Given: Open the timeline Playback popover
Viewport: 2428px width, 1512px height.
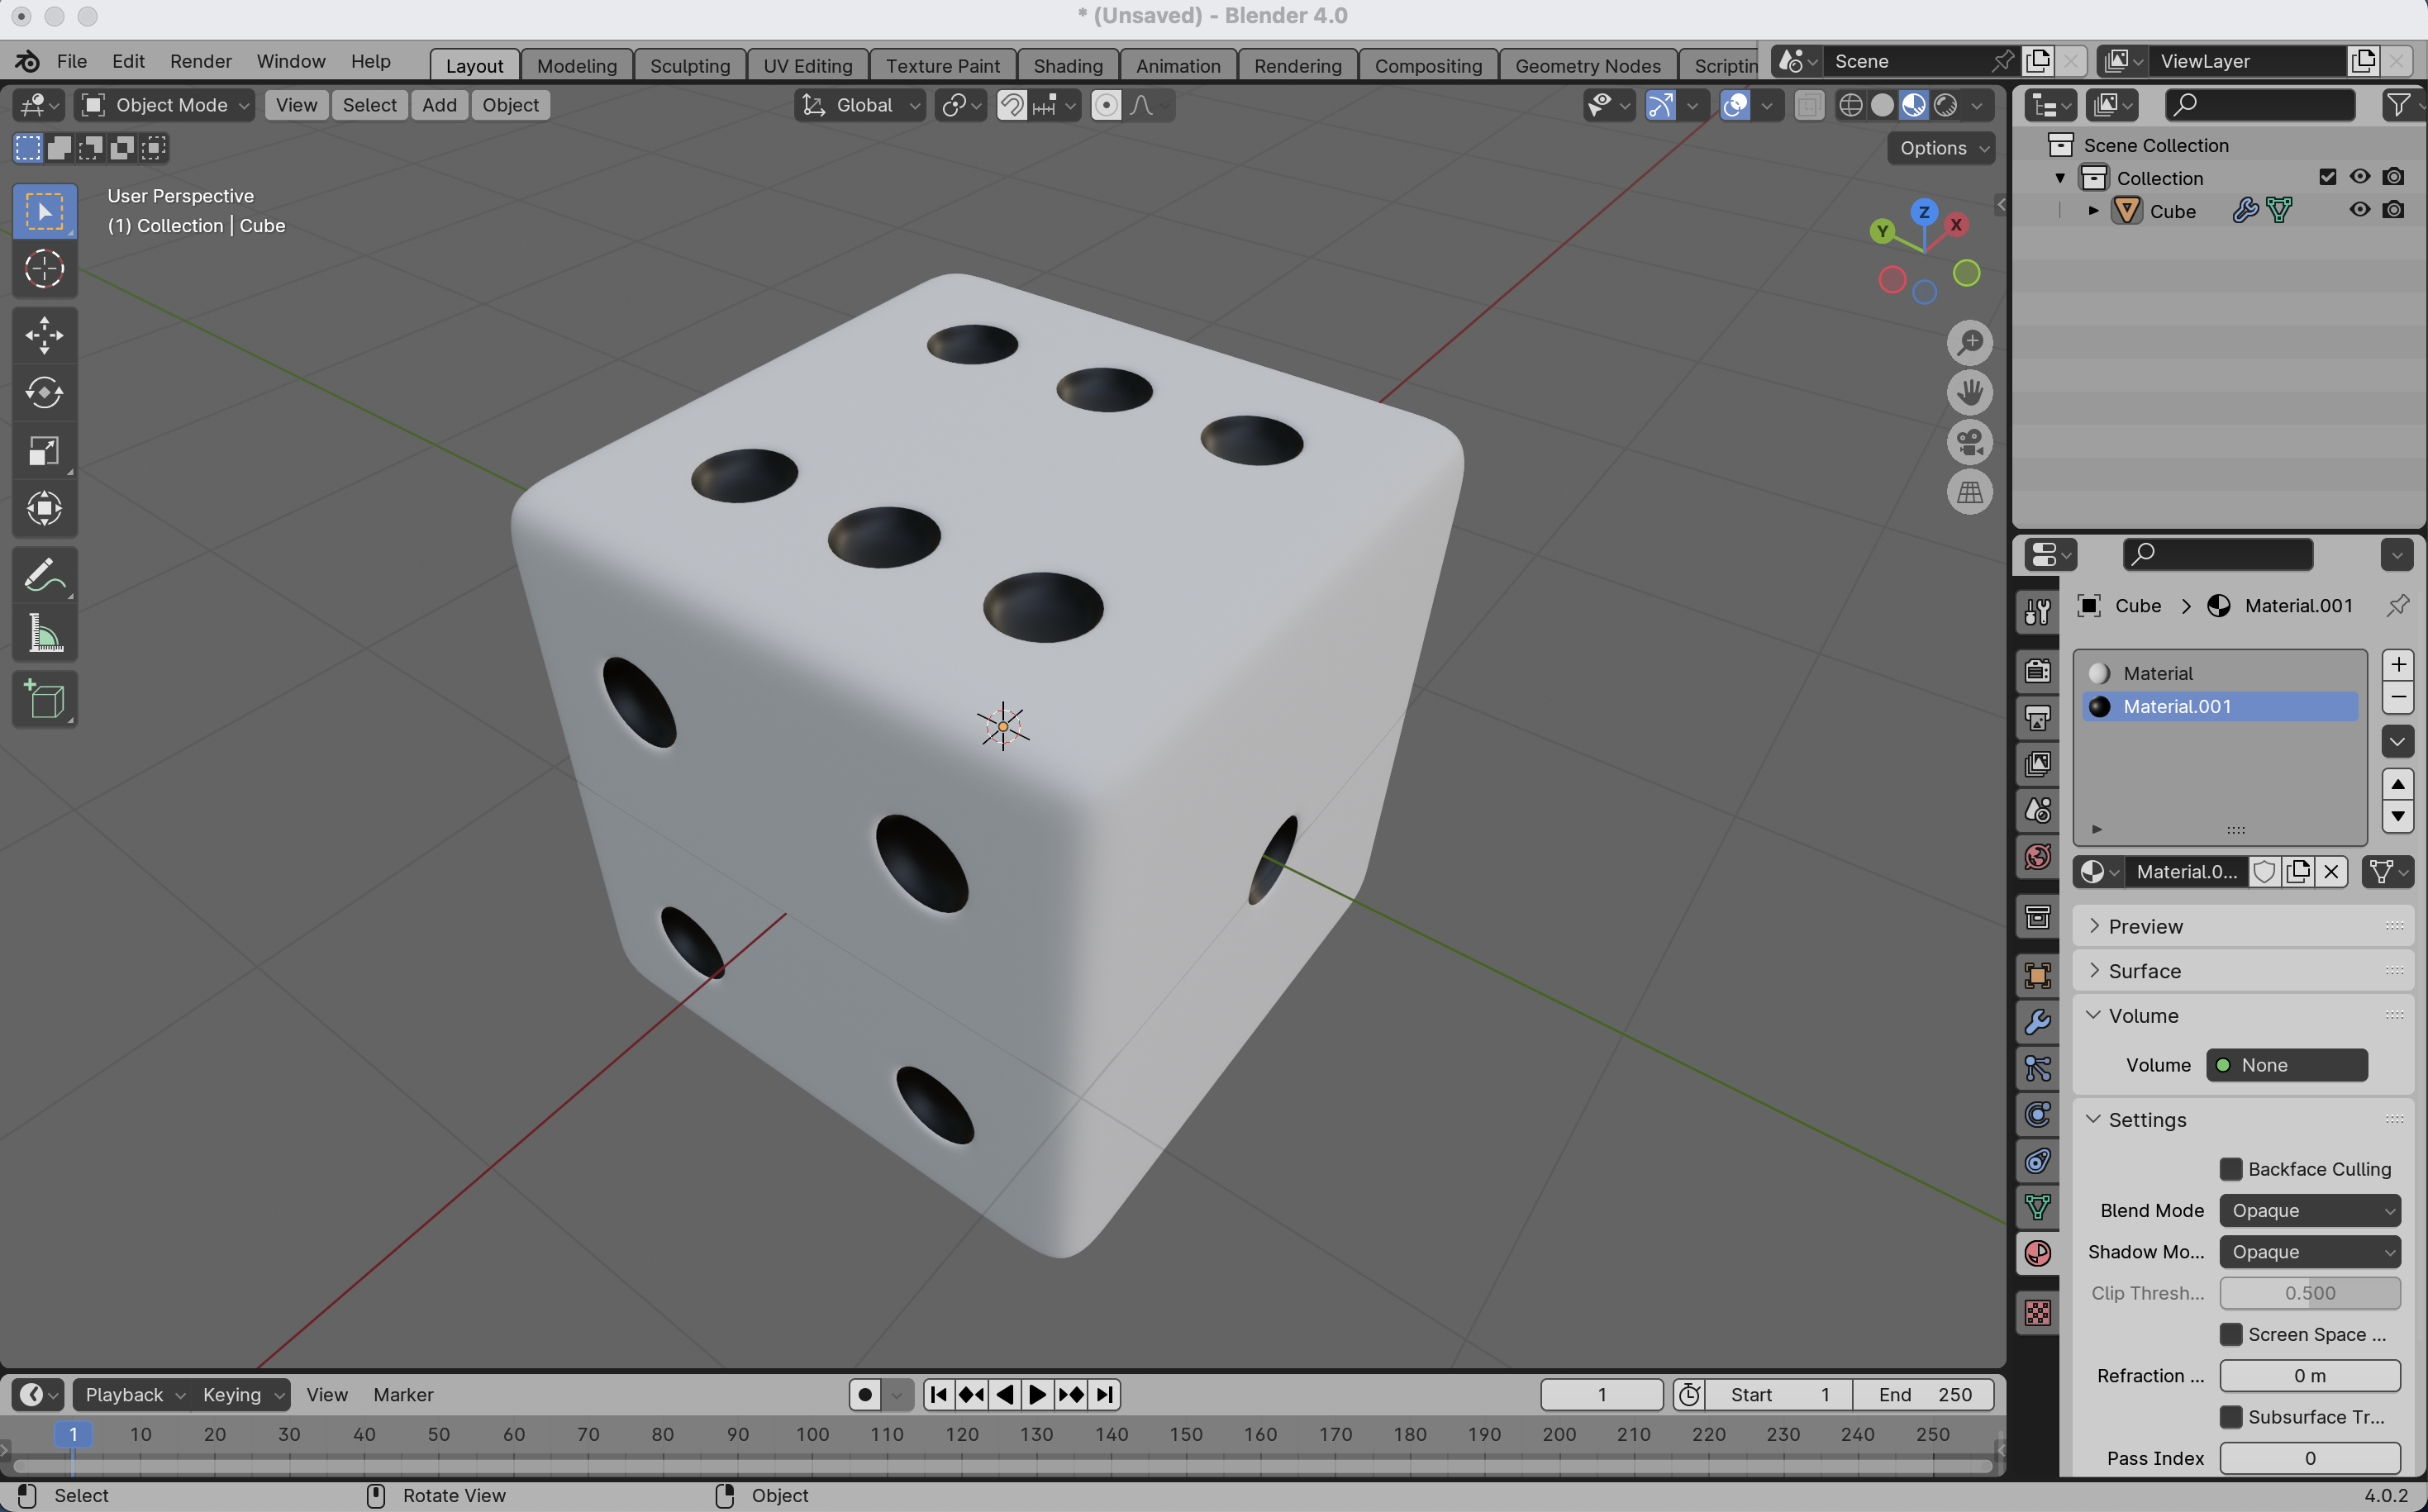Looking at the screenshot, I should [x=134, y=1394].
